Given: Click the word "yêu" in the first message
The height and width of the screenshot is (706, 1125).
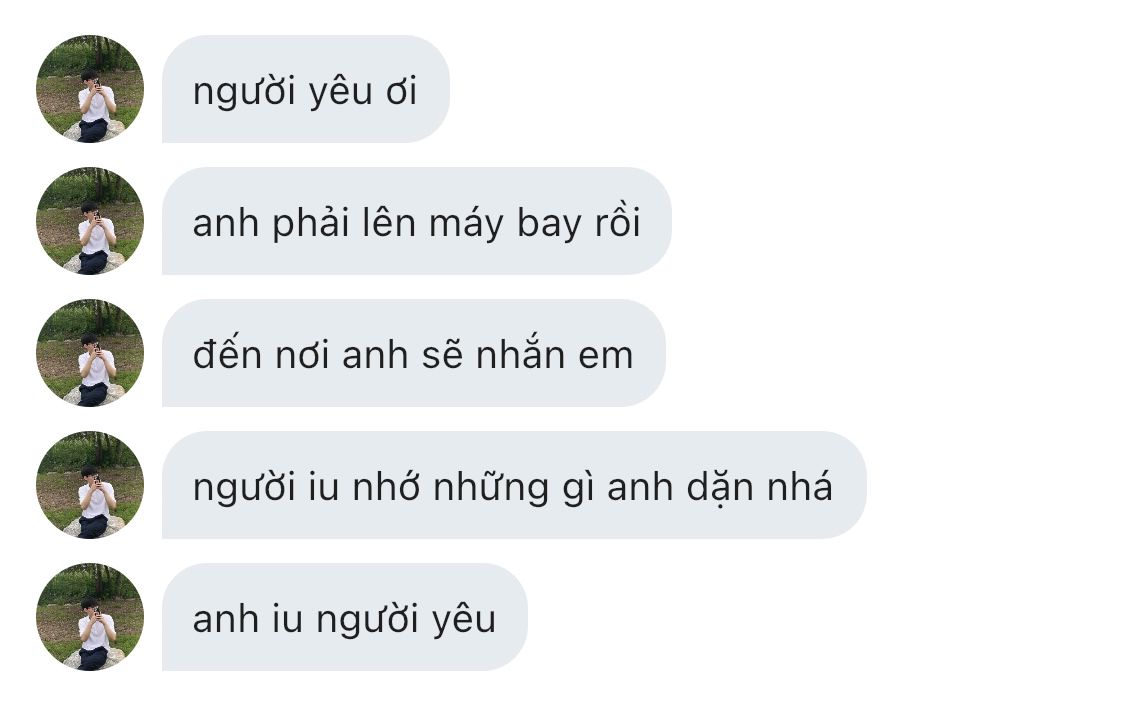Looking at the screenshot, I should 341,93.
